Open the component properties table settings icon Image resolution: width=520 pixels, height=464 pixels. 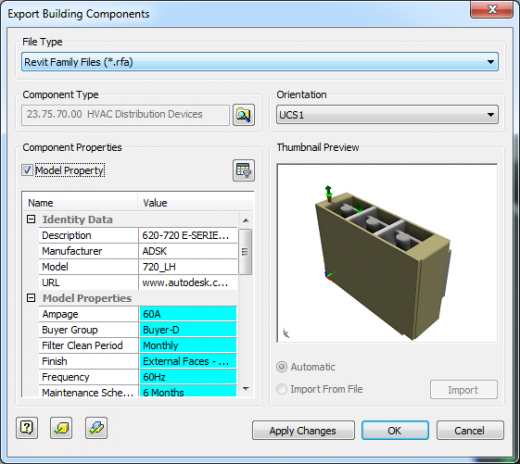pos(244,170)
